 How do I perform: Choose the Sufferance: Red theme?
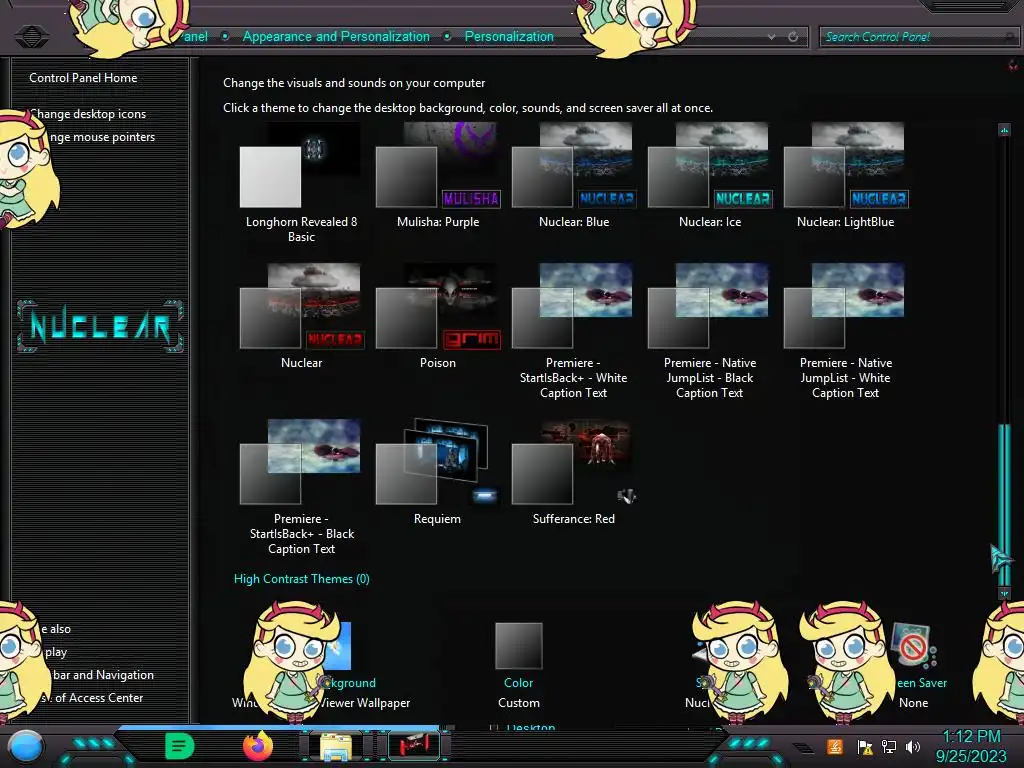pos(573,473)
